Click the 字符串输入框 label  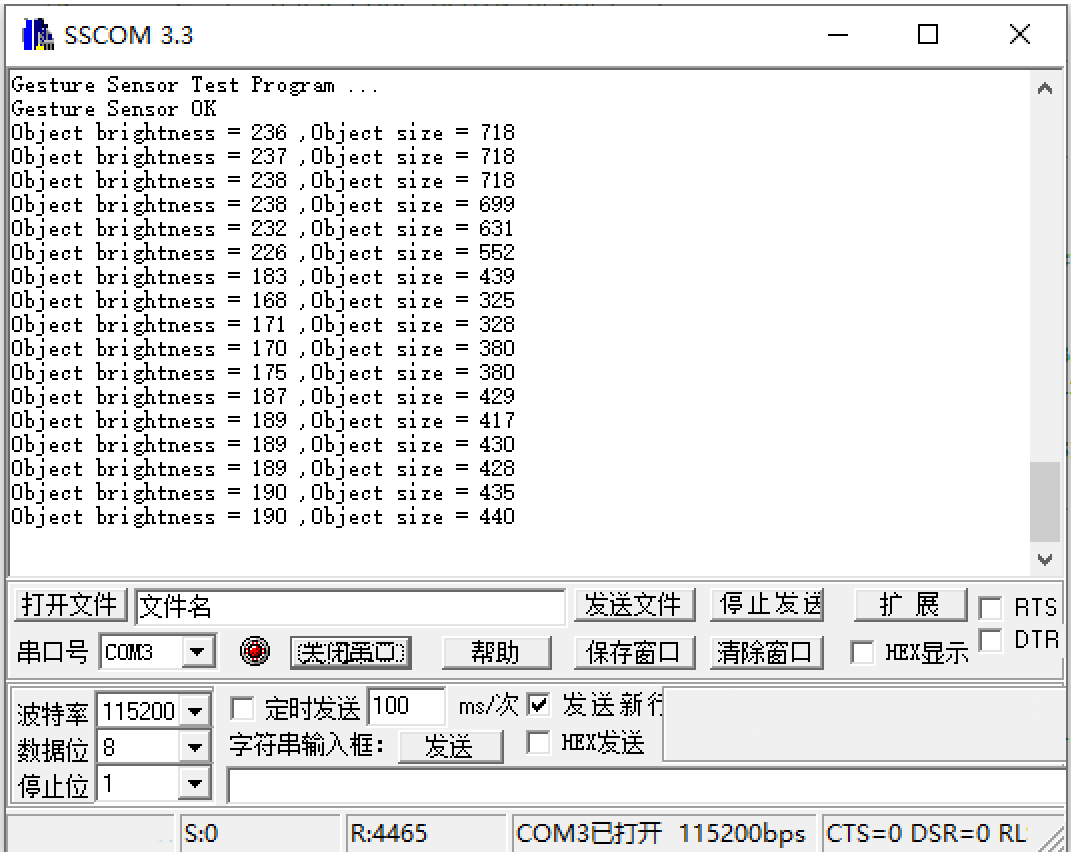[x=307, y=744]
